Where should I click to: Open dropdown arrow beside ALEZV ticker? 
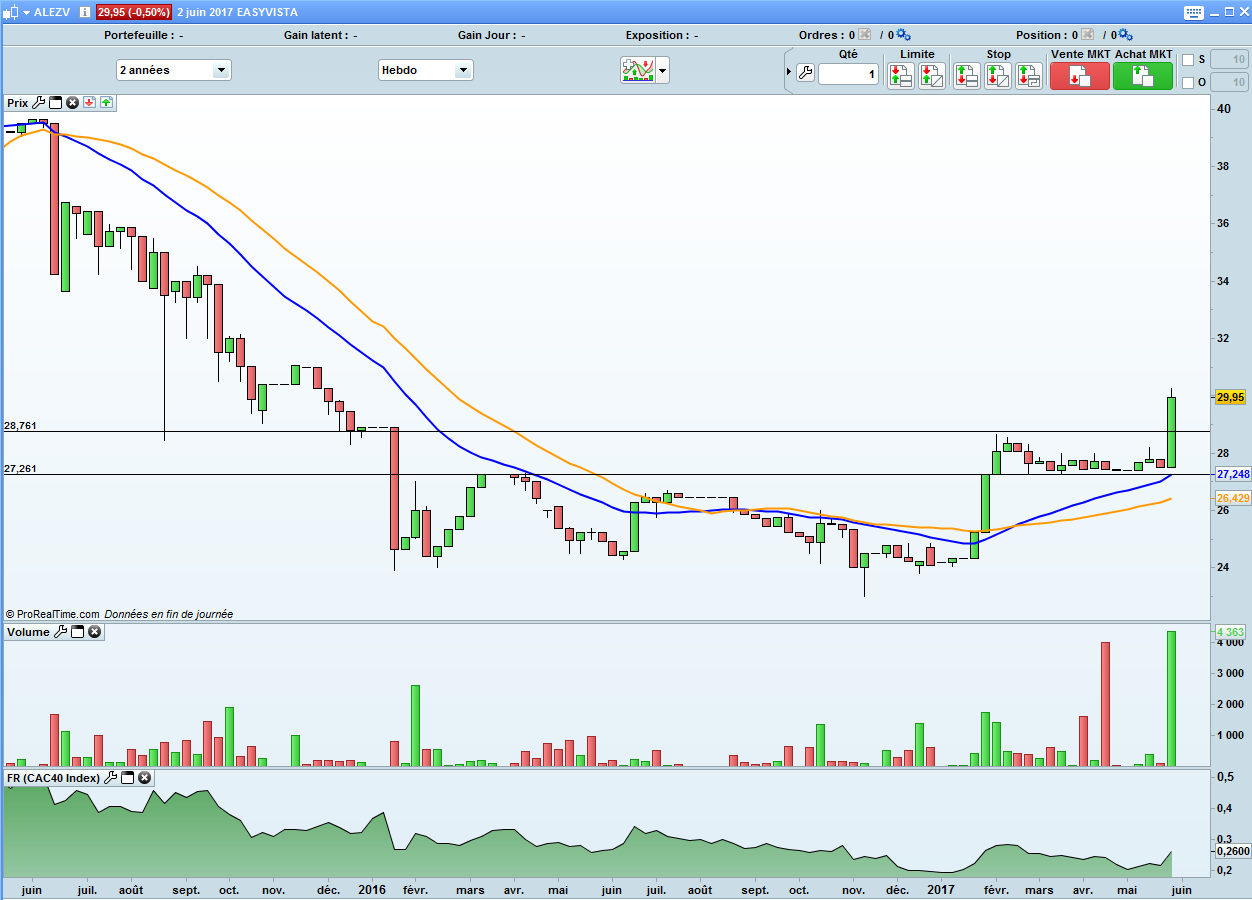[26, 12]
